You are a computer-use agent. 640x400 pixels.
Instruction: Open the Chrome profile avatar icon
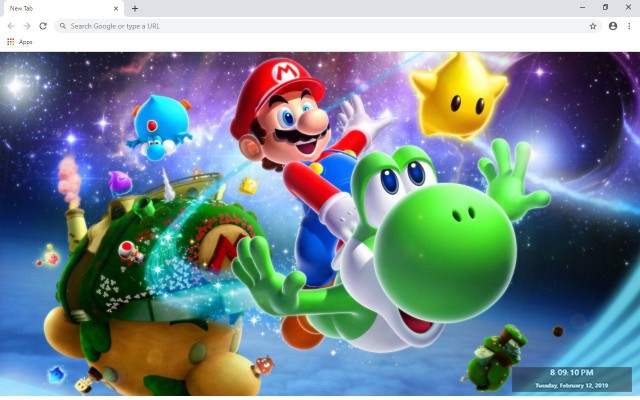[613, 26]
